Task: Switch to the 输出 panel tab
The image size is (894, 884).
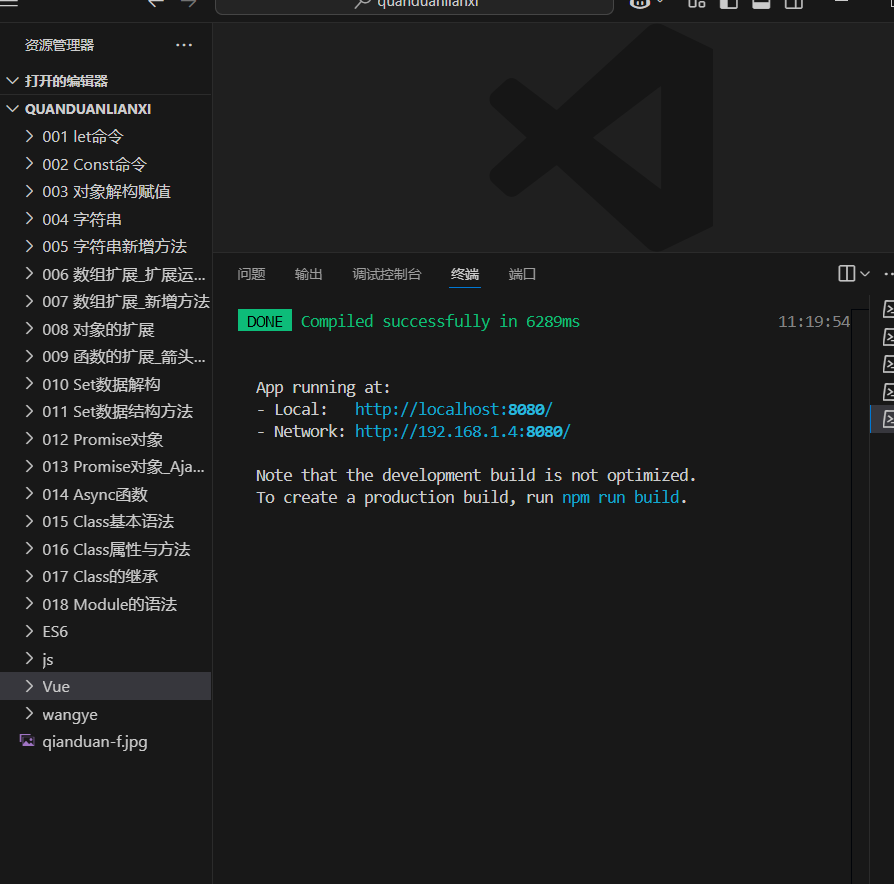Action: 308,274
